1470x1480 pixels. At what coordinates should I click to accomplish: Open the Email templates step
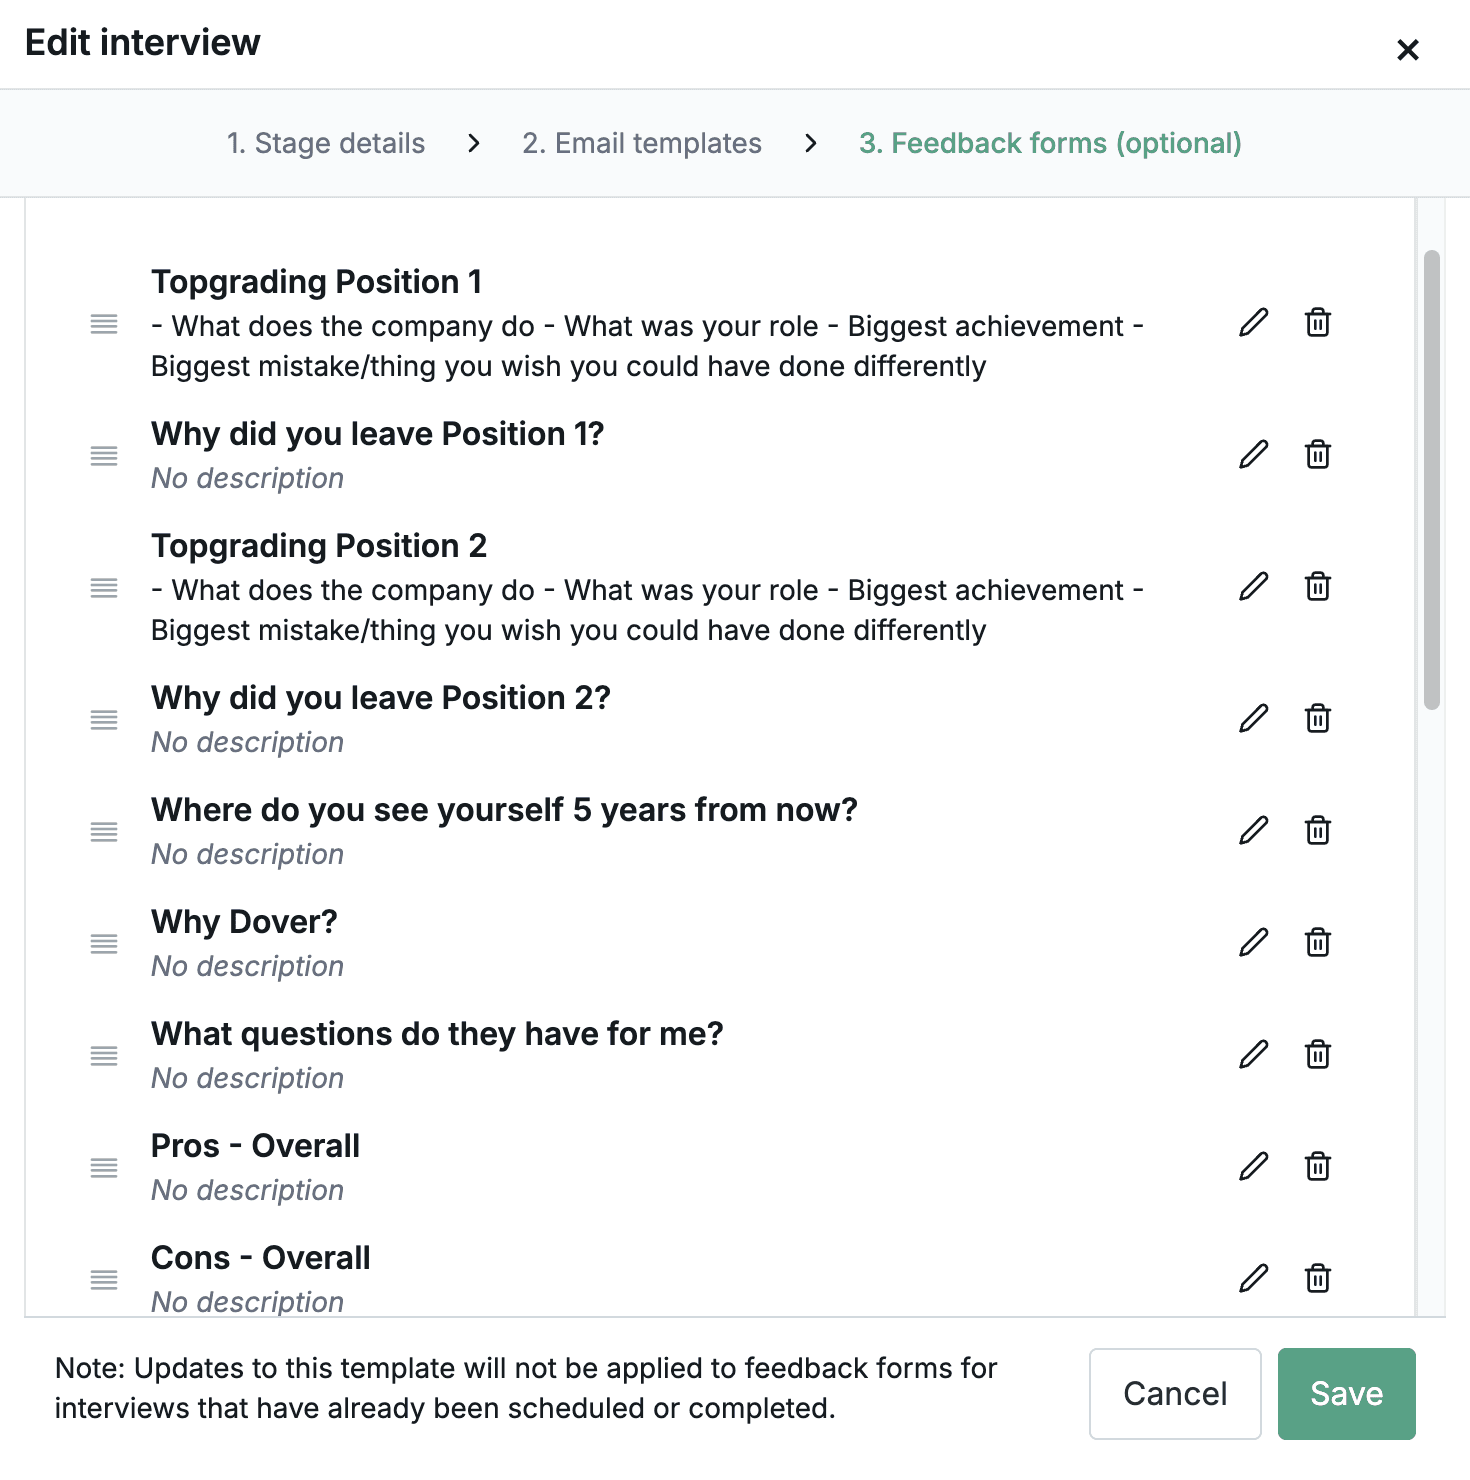pos(641,143)
